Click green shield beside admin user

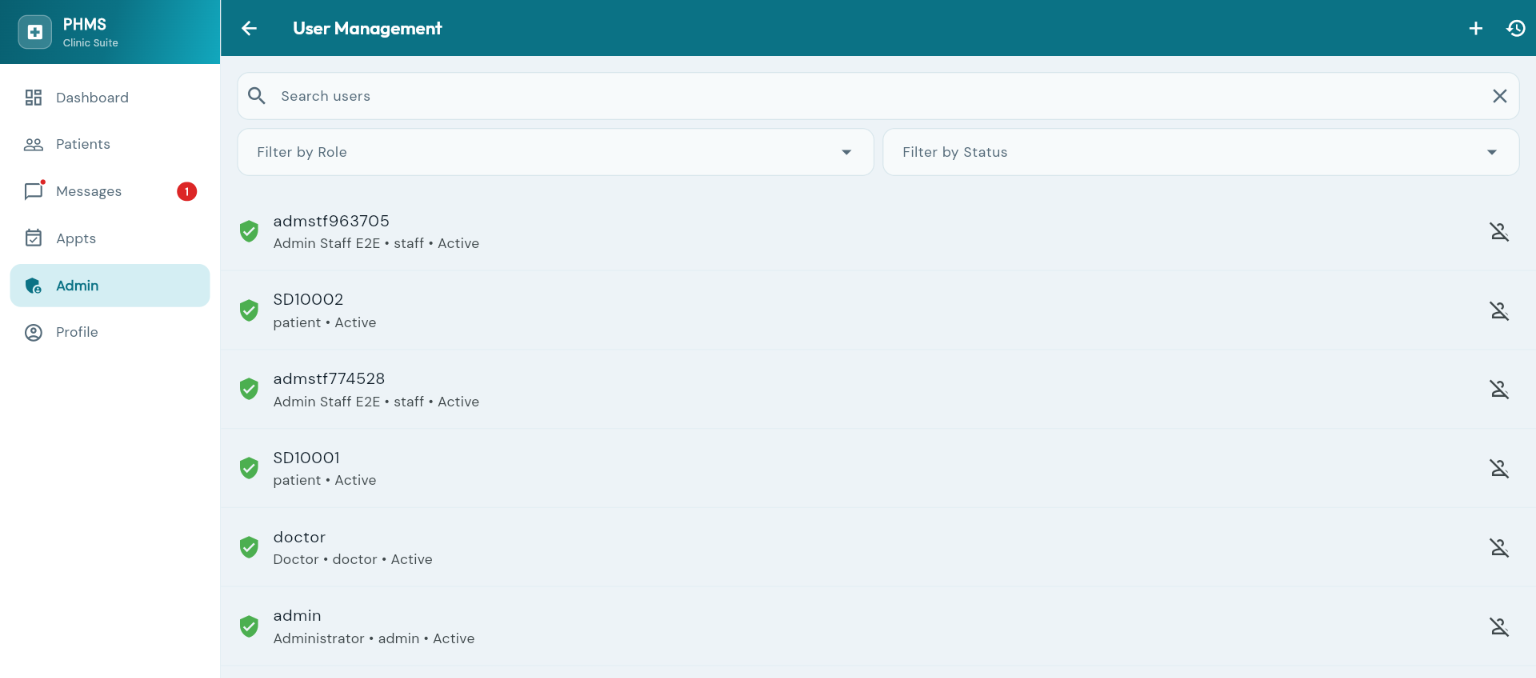249,626
